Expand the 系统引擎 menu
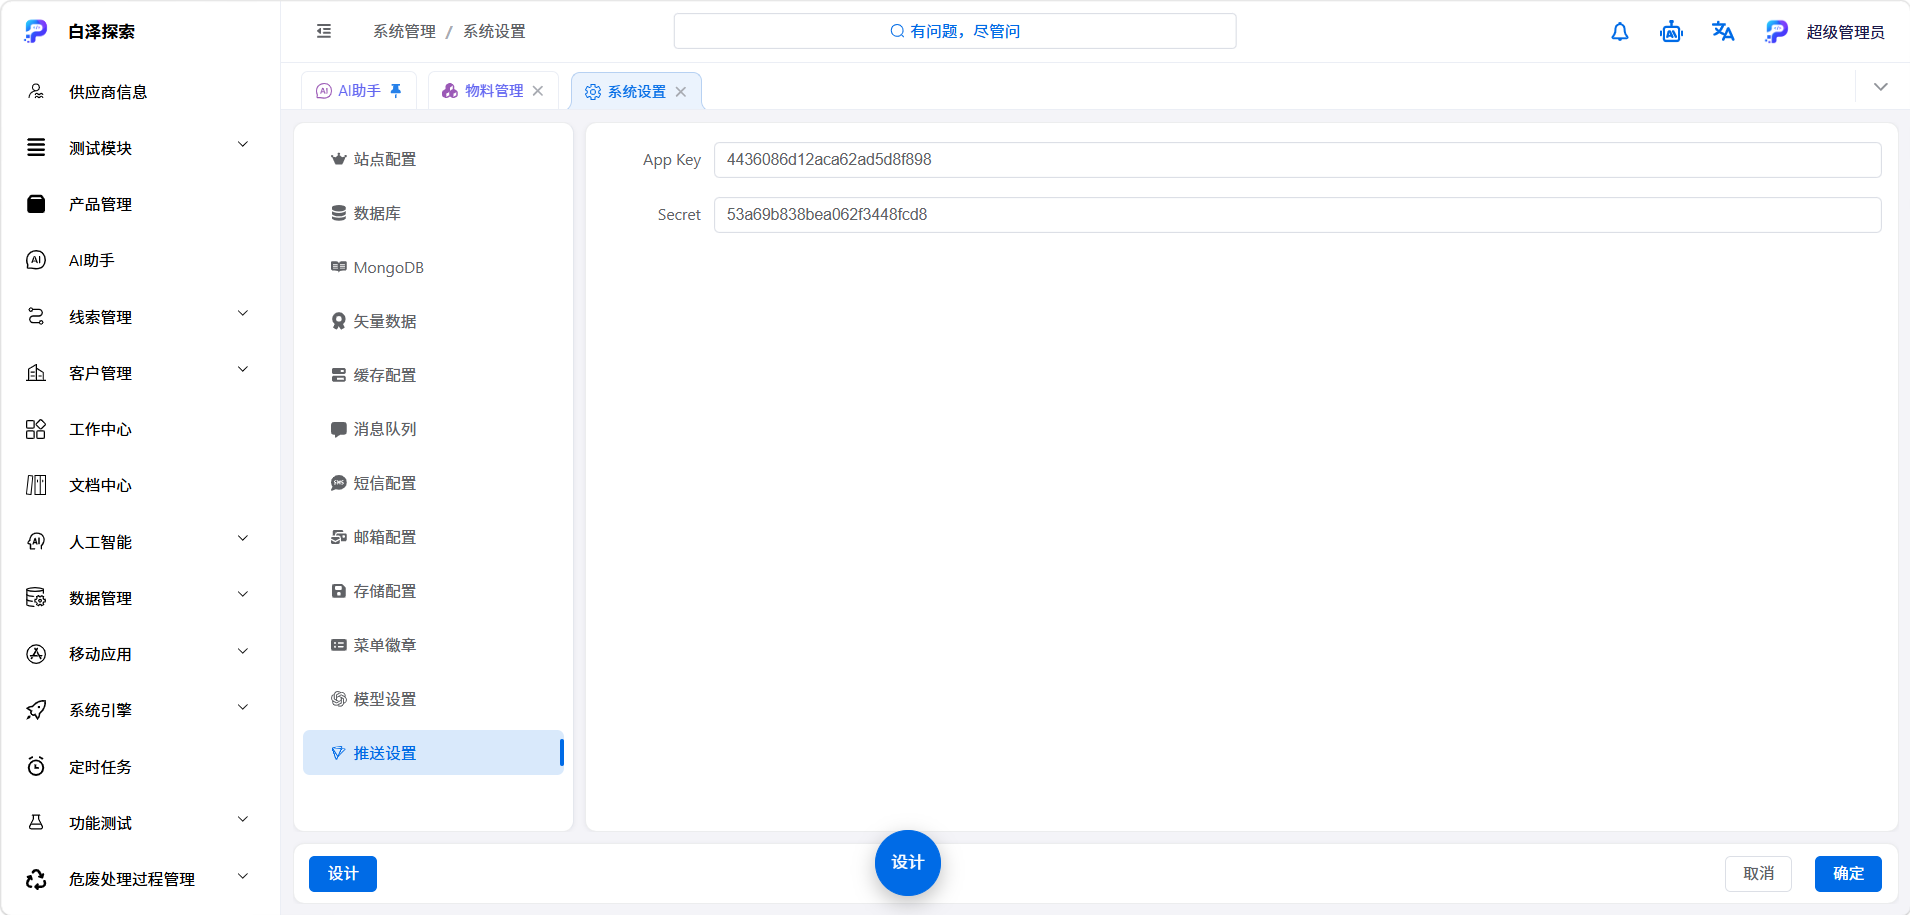 click(140, 710)
